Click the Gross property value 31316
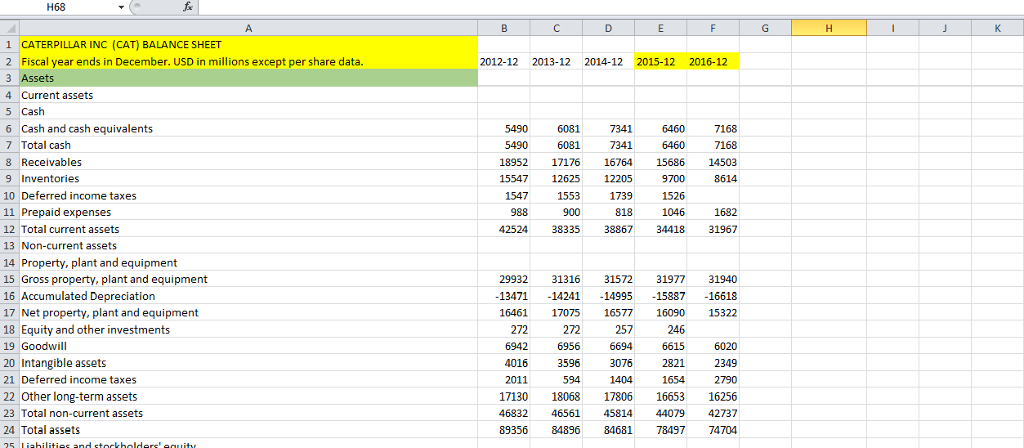1024x448 pixels. [x=568, y=279]
